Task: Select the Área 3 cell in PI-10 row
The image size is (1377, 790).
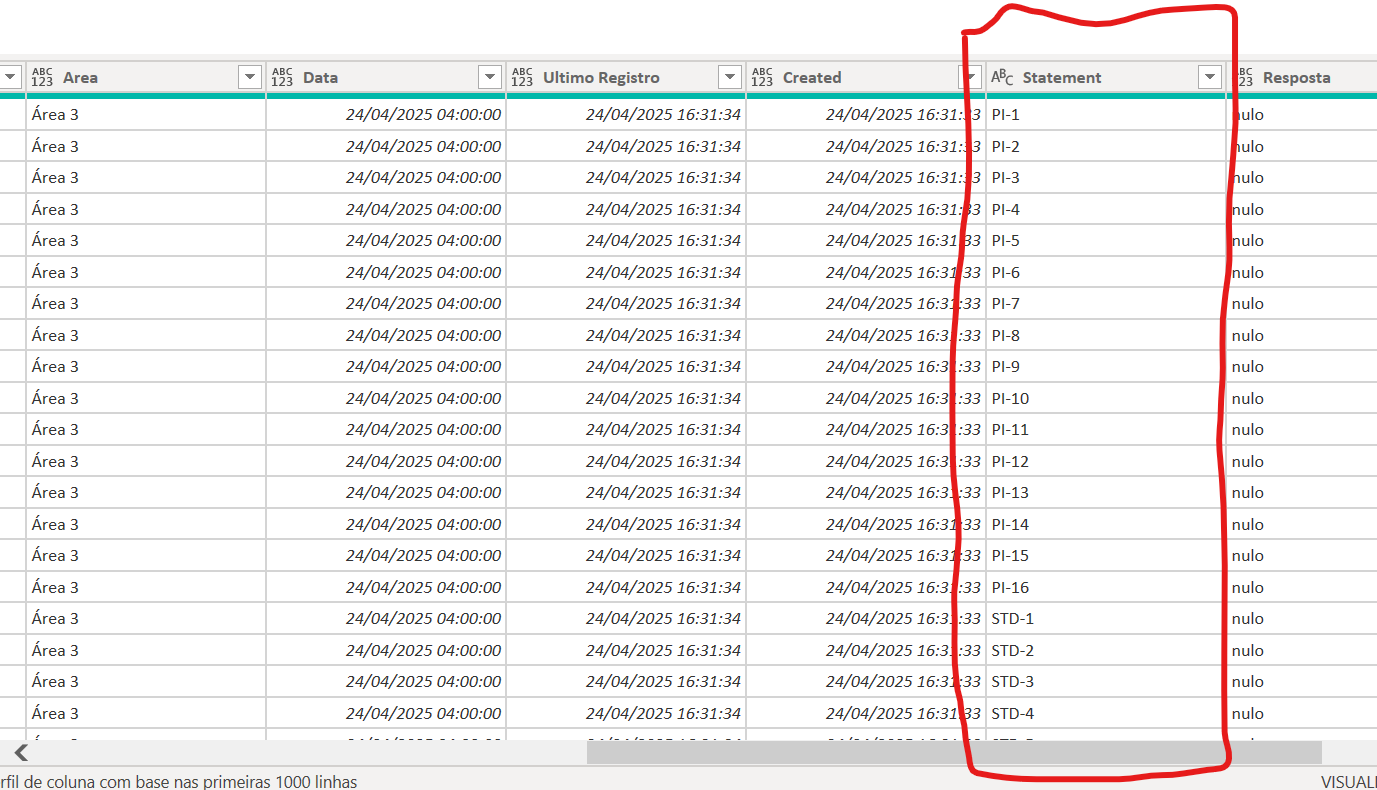Action: point(146,398)
